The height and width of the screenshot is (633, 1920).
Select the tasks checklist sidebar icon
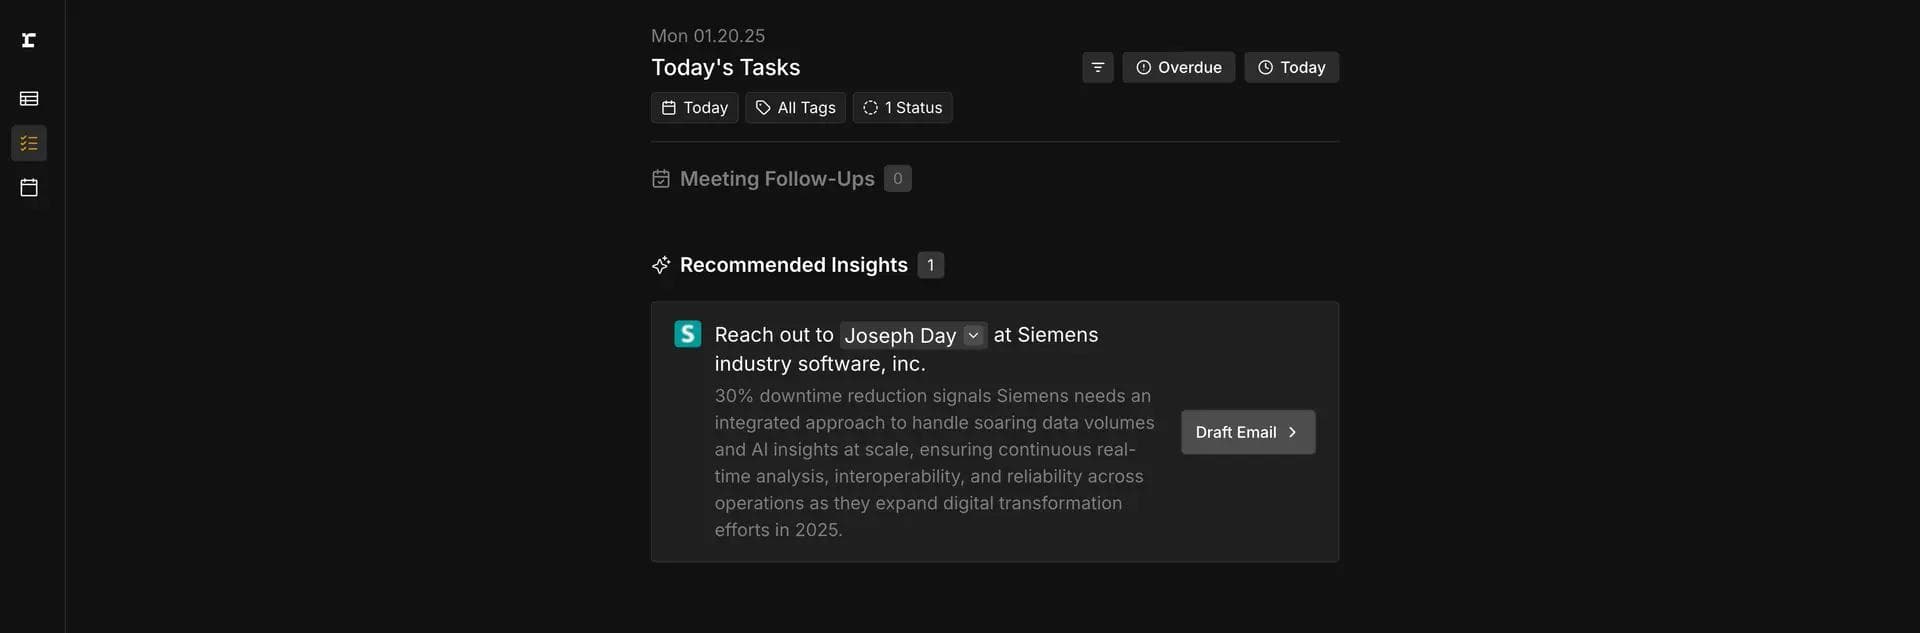point(29,143)
